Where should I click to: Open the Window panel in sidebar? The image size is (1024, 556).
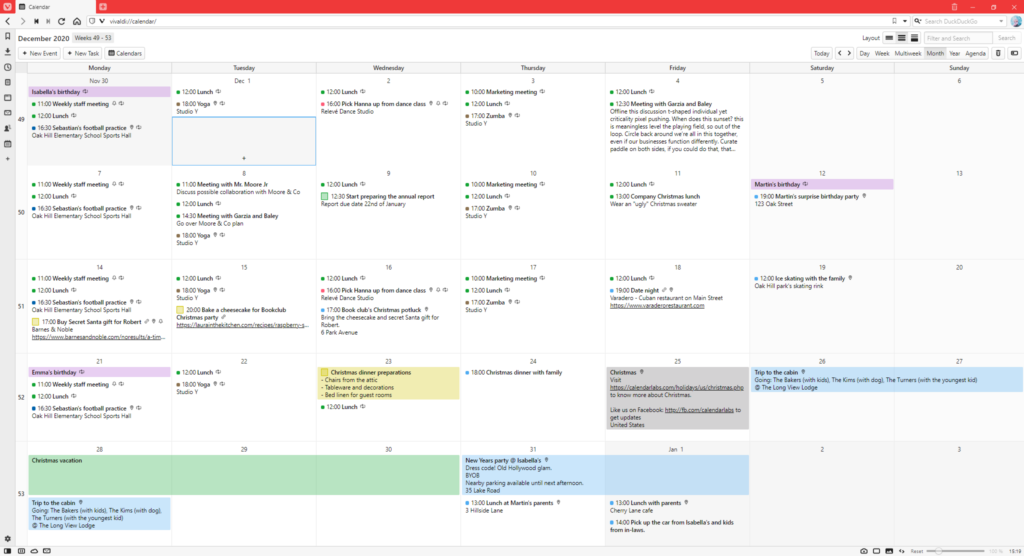point(7,98)
